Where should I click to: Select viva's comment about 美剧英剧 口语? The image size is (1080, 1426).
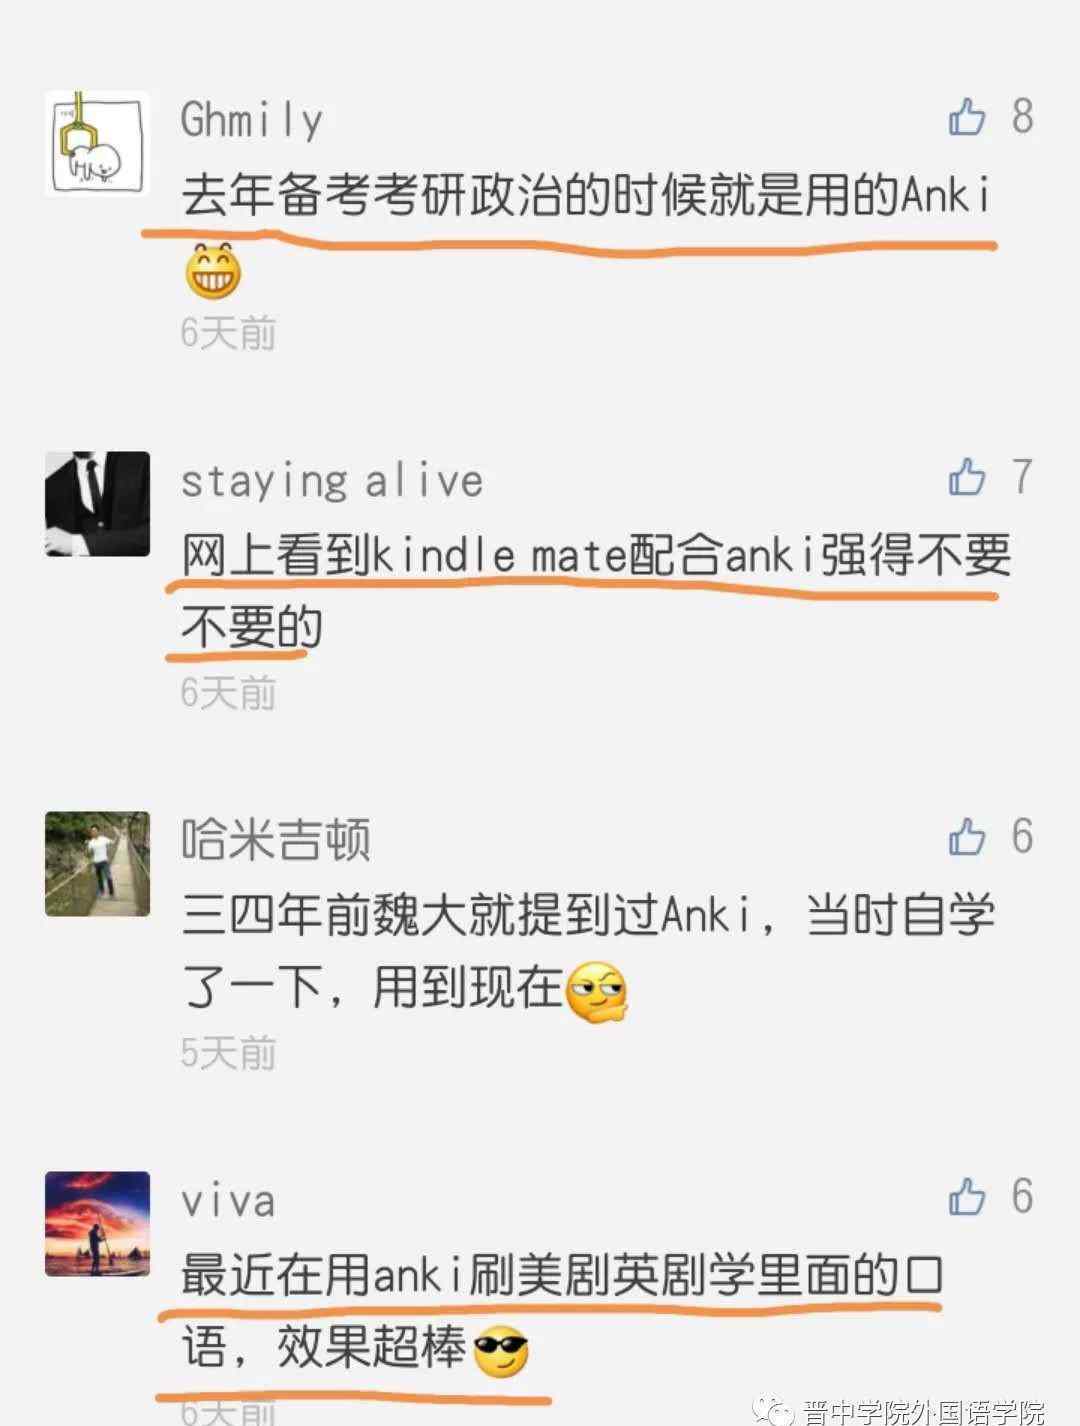(562, 1312)
